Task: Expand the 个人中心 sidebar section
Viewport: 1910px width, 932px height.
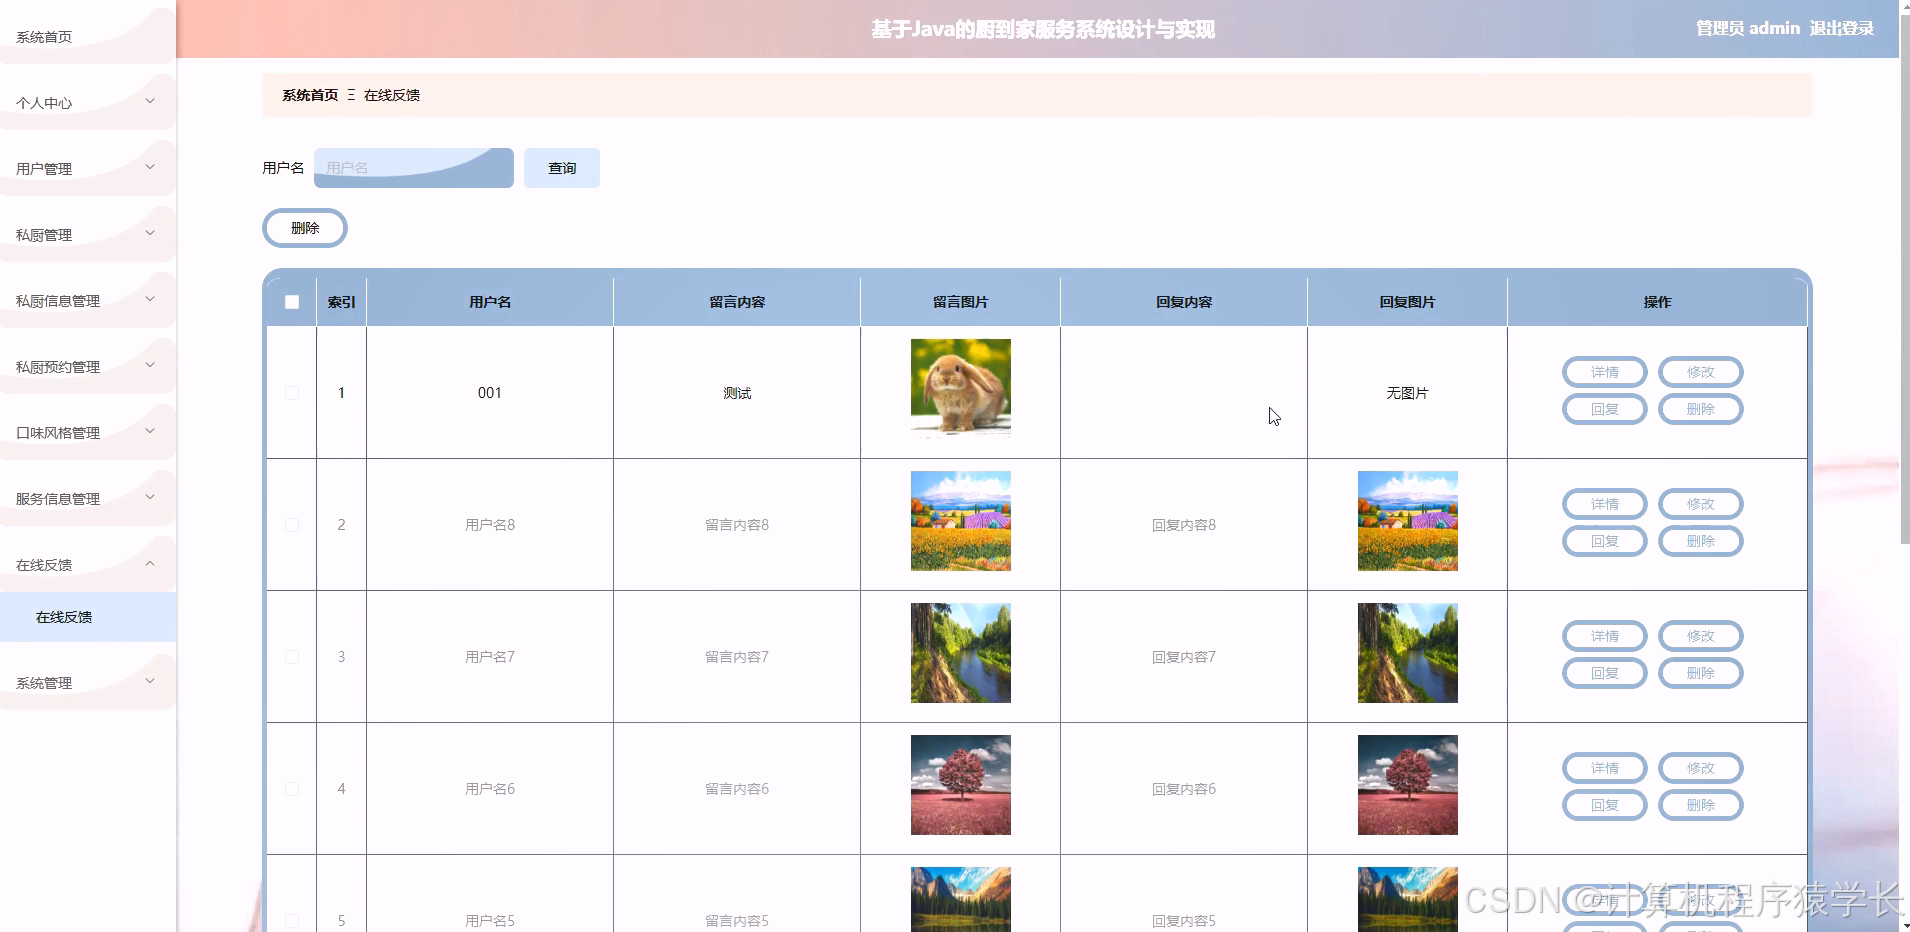Action: (87, 102)
